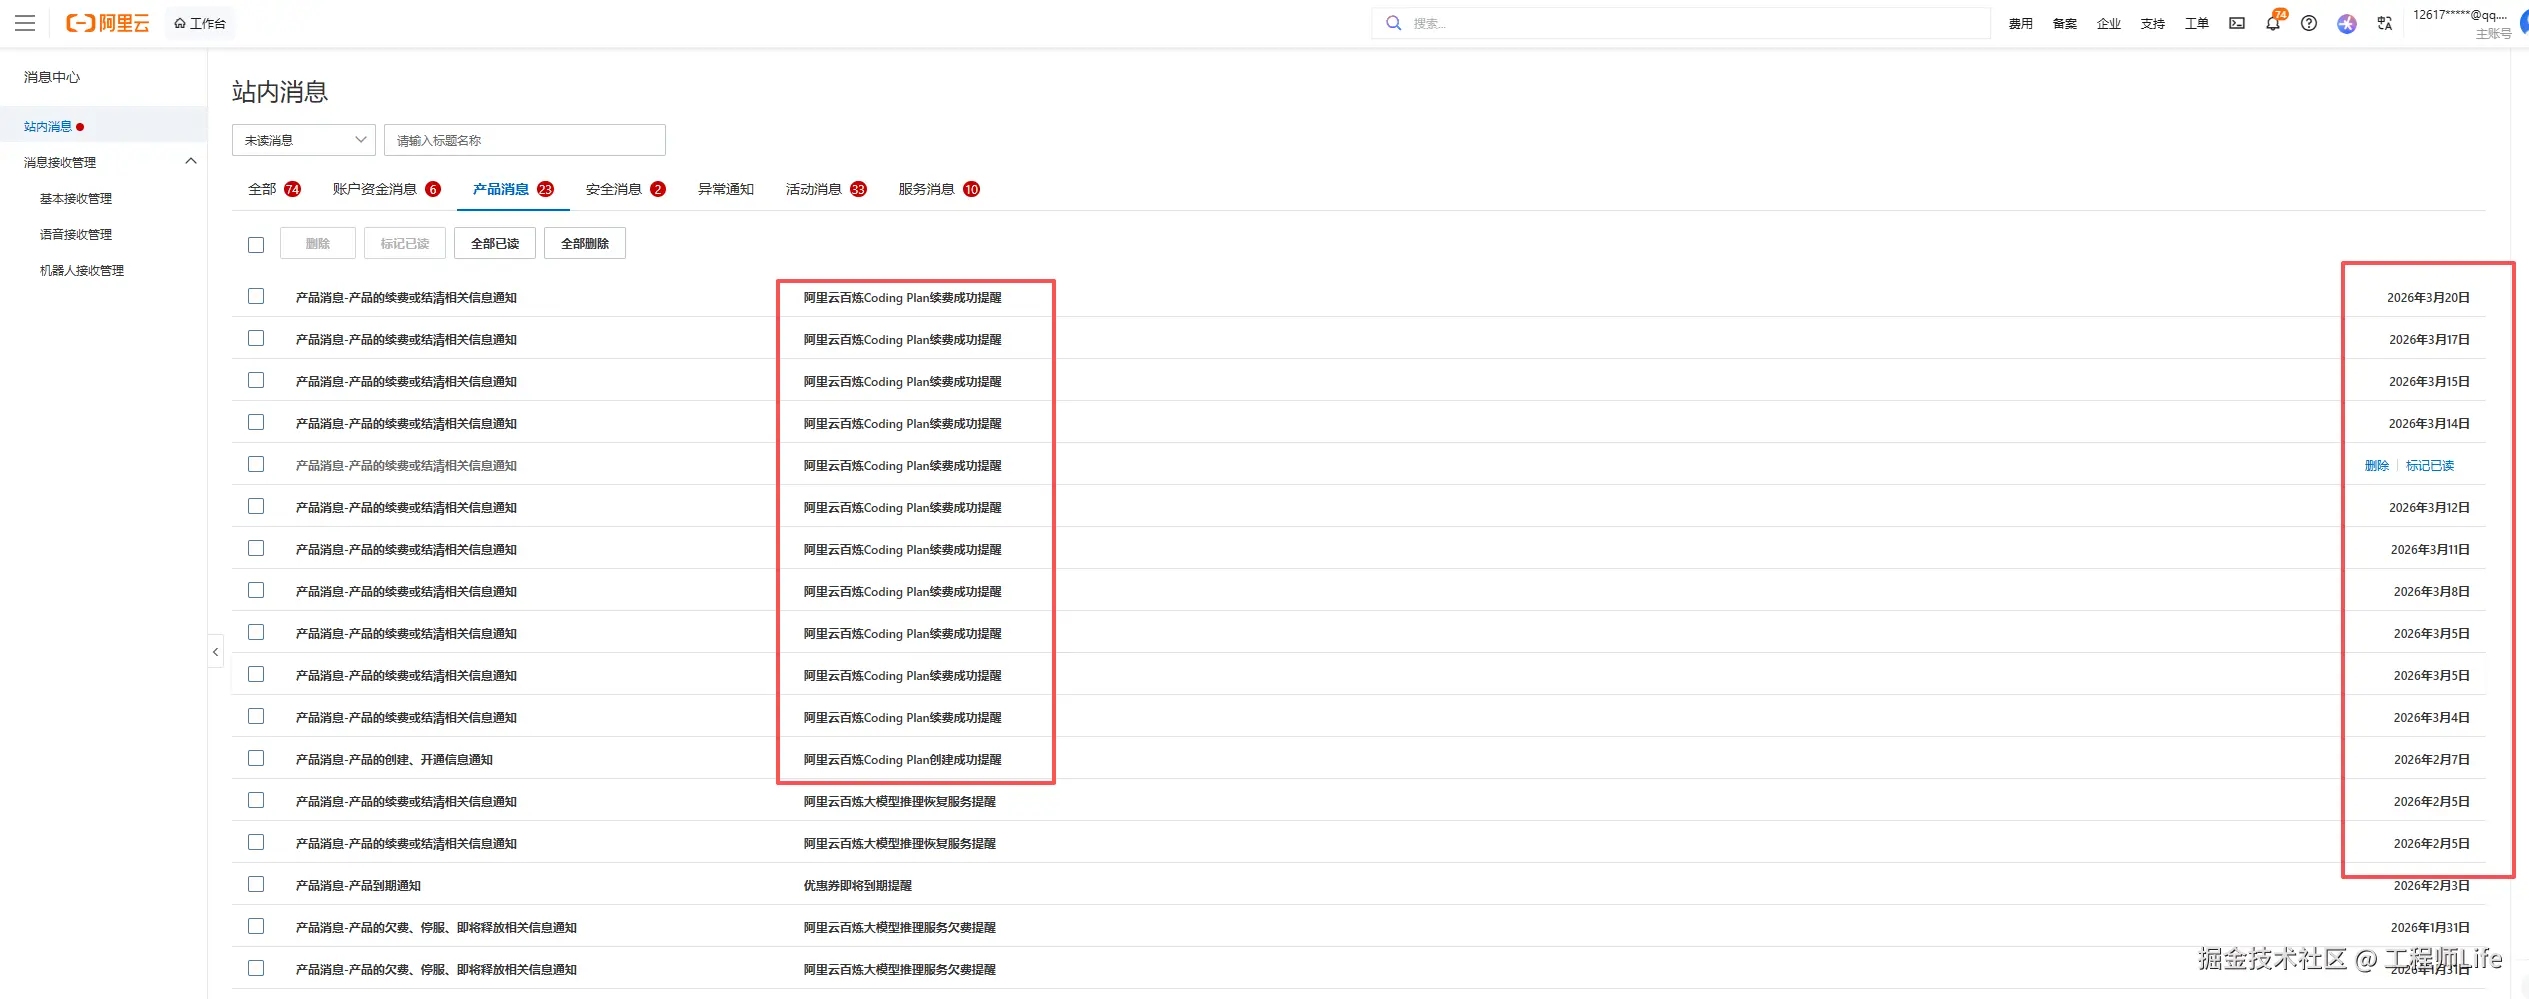Image resolution: width=2529 pixels, height=999 pixels.
Task: Open 基本接收管理 in the sidebar
Action: (x=76, y=198)
